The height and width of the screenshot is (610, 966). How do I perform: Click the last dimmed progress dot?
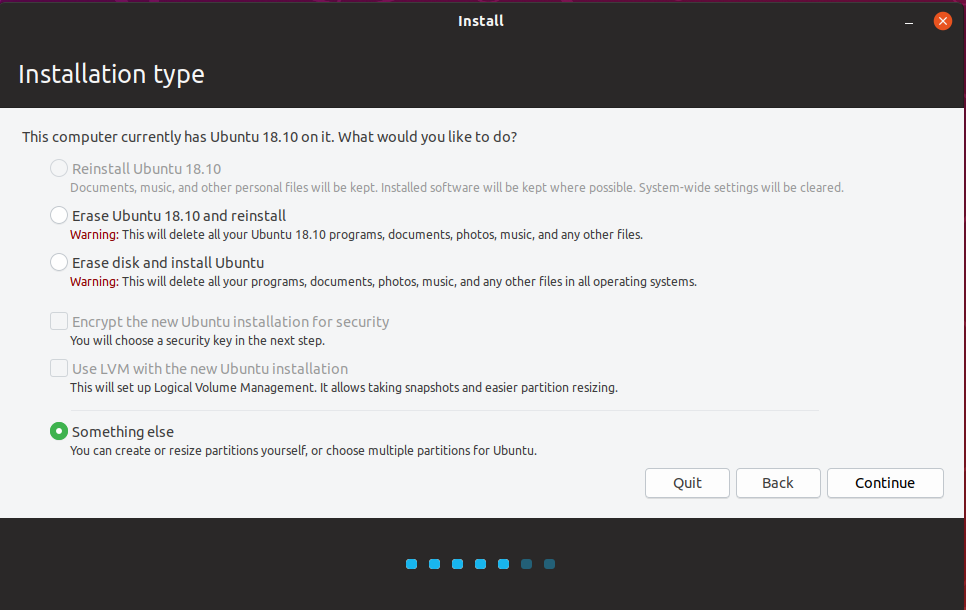point(550,564)
